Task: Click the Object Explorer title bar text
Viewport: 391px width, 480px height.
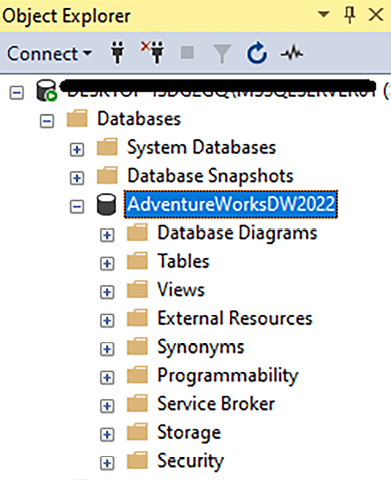Action: [66, 16]
